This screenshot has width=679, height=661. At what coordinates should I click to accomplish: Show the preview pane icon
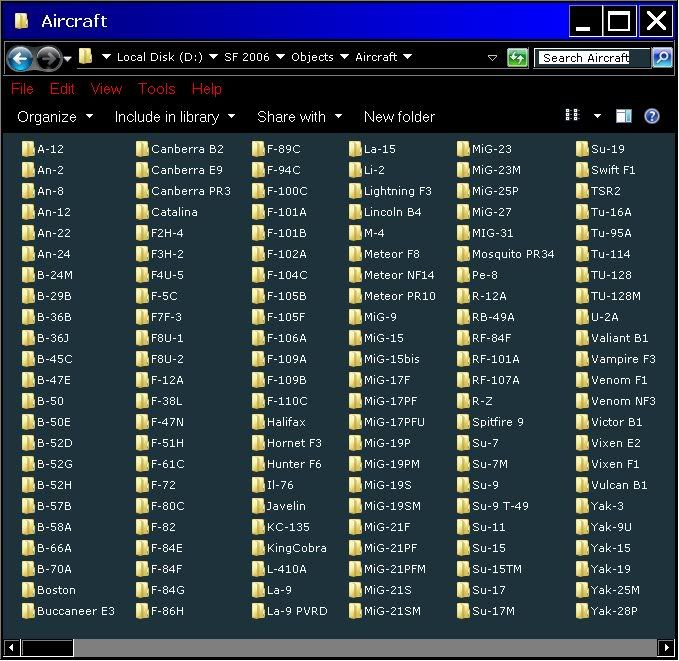(x=623, y=116)
